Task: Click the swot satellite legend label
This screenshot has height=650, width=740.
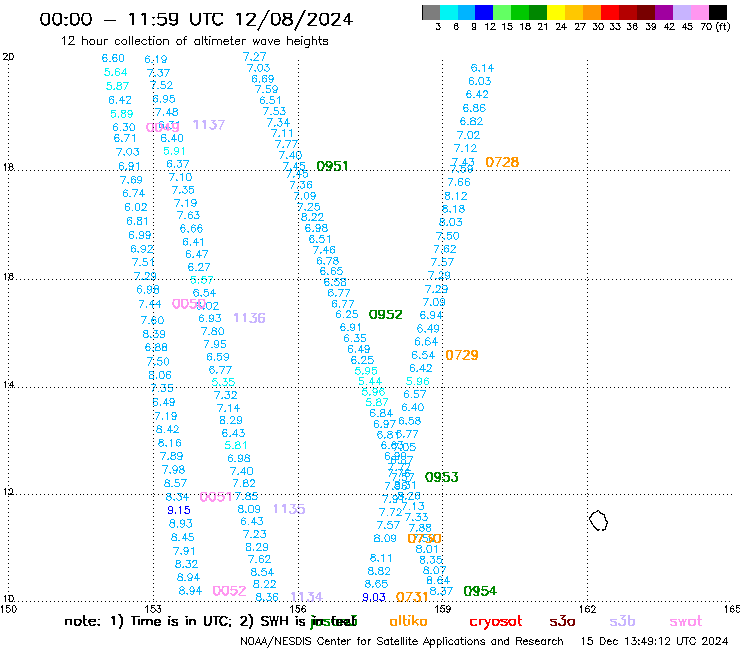Action: coord(686,622)
